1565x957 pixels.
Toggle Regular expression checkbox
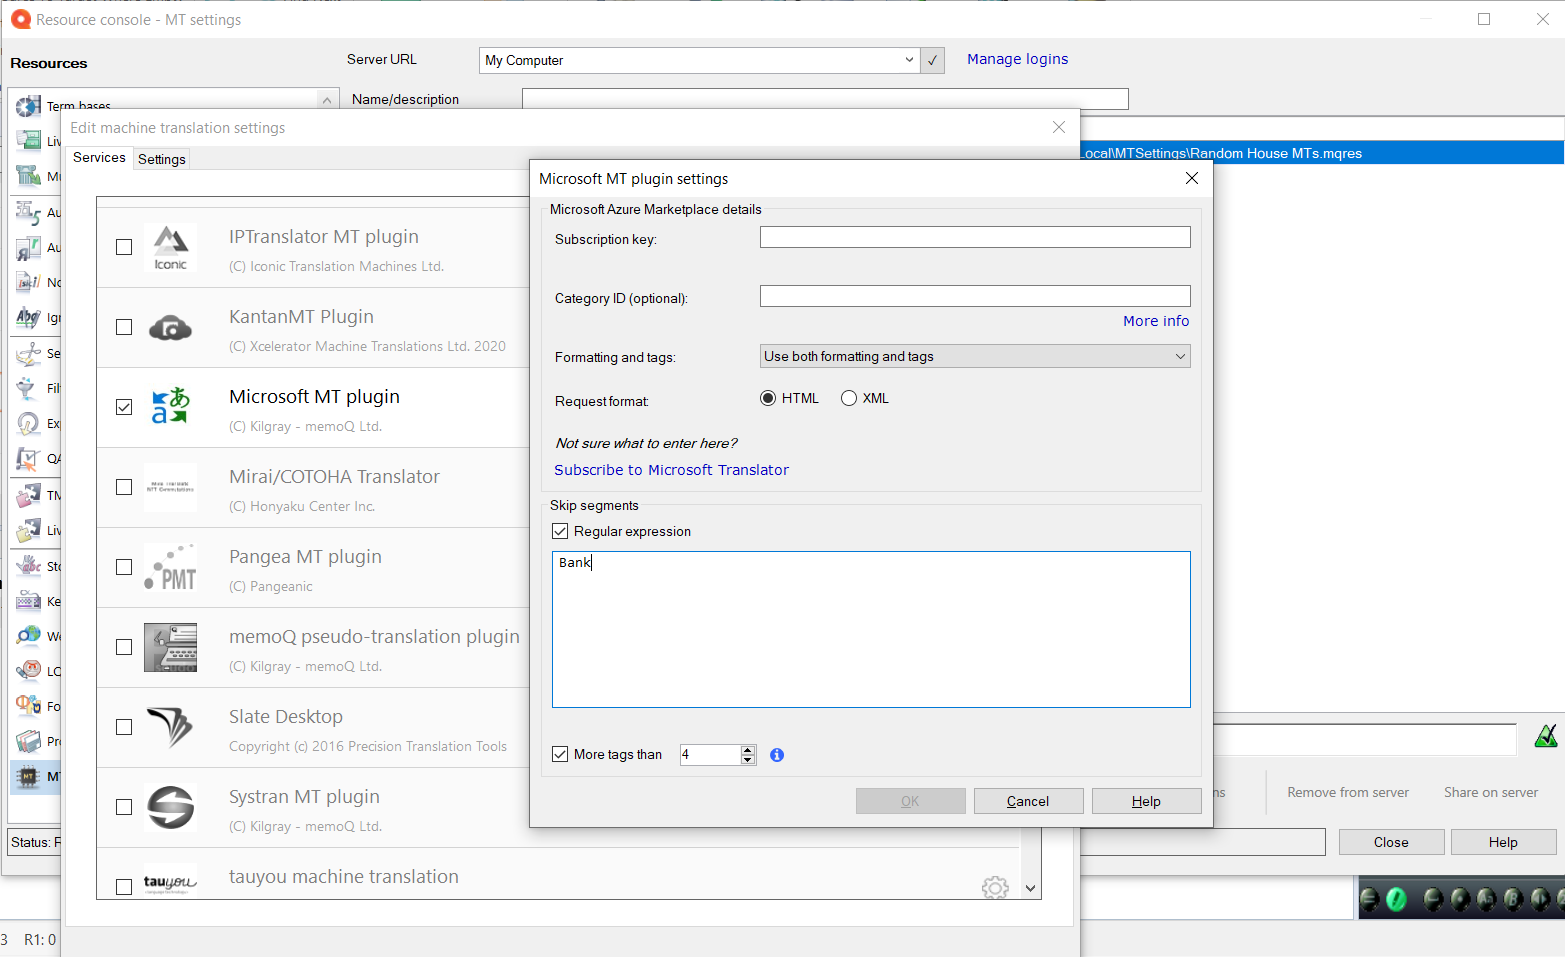point(560,531)
